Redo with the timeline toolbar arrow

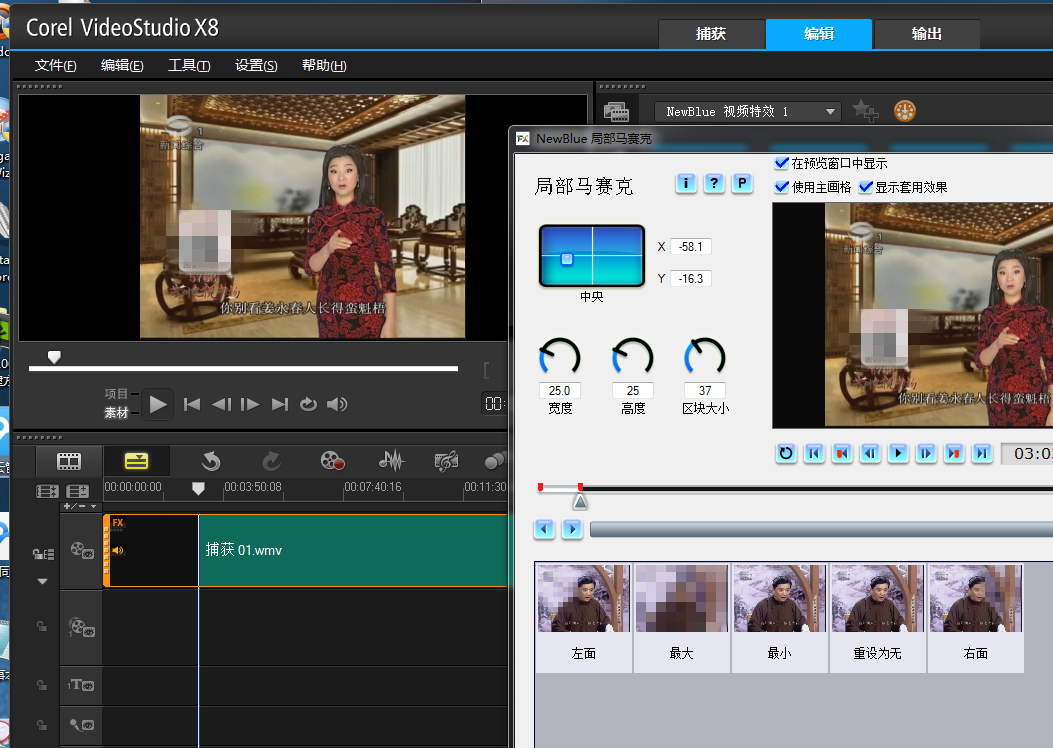(x=271, y=461)
